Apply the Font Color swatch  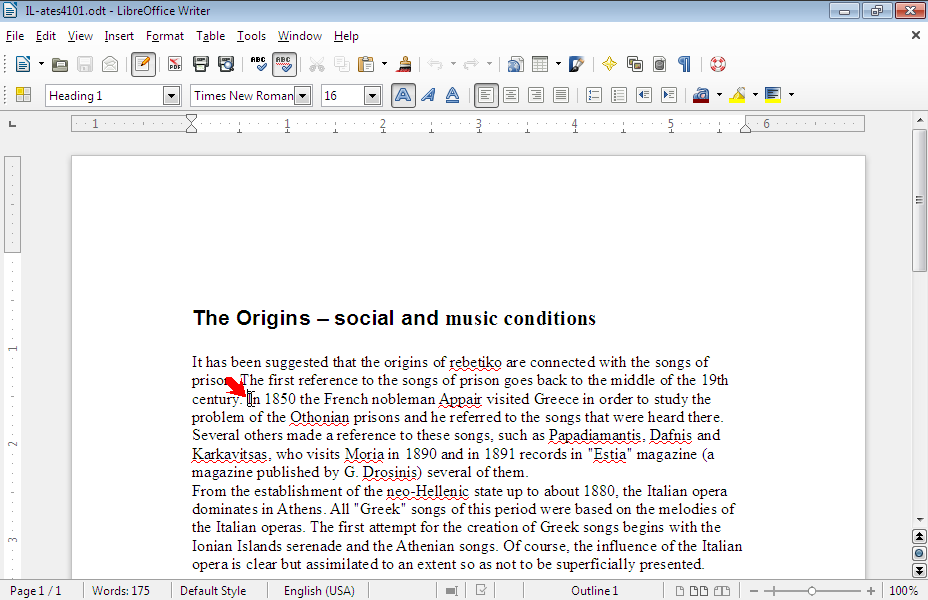[x=701, y=95]
